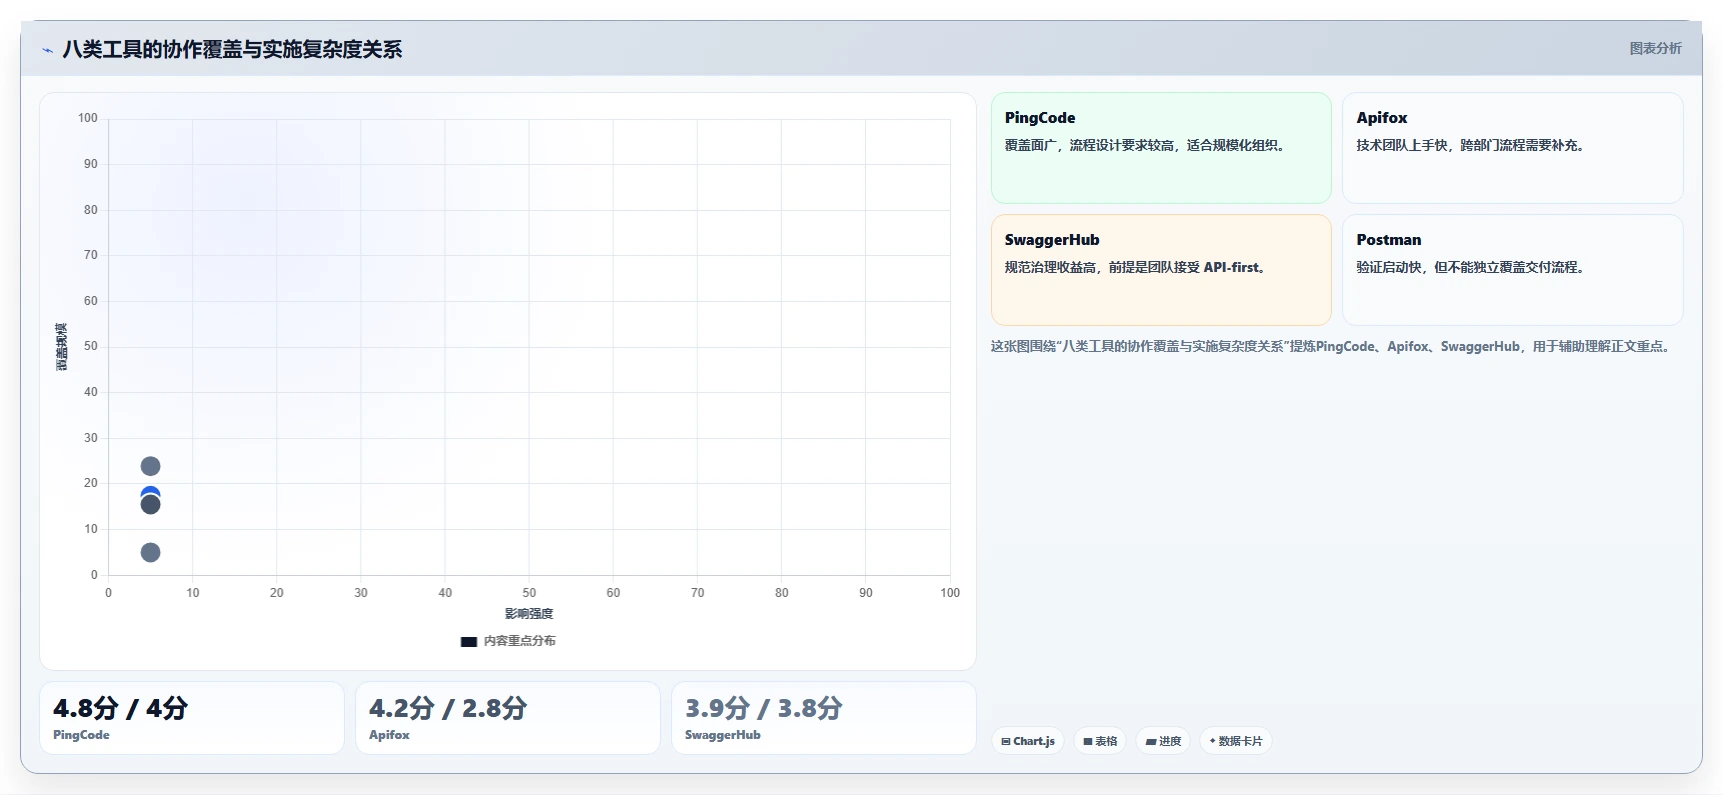This screenshot has height=795, width=1723.
Task: Click the x-axis tick label 90
Action: pyautogui.click(x=866, y=593)
